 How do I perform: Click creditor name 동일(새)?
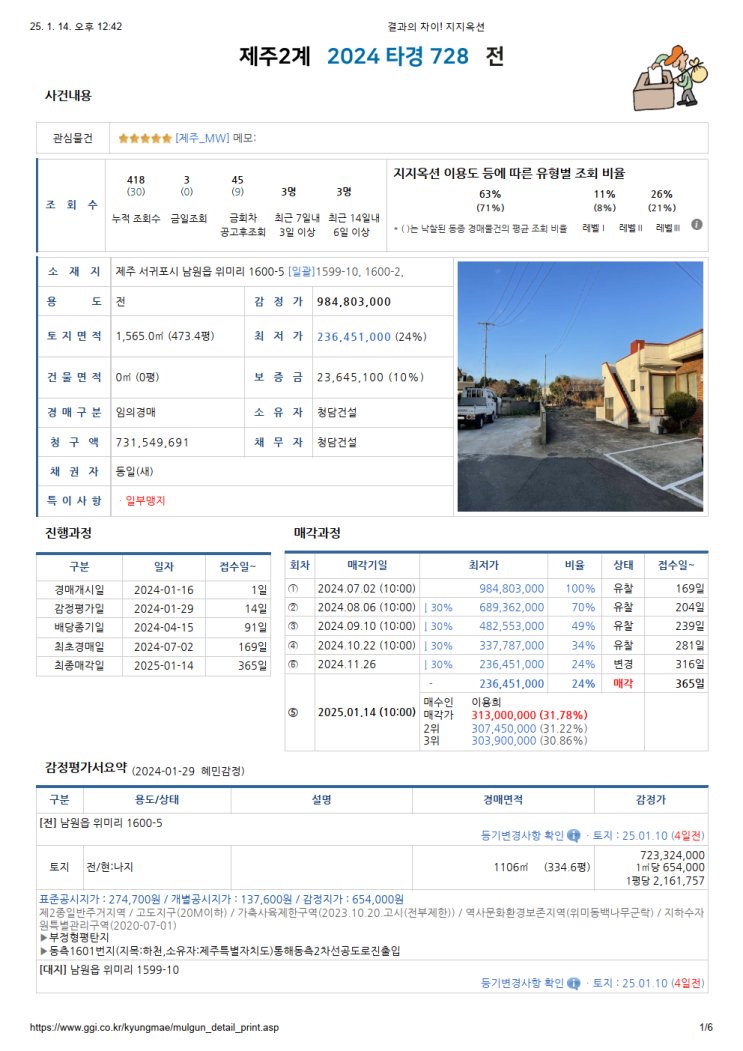point(134,471)
